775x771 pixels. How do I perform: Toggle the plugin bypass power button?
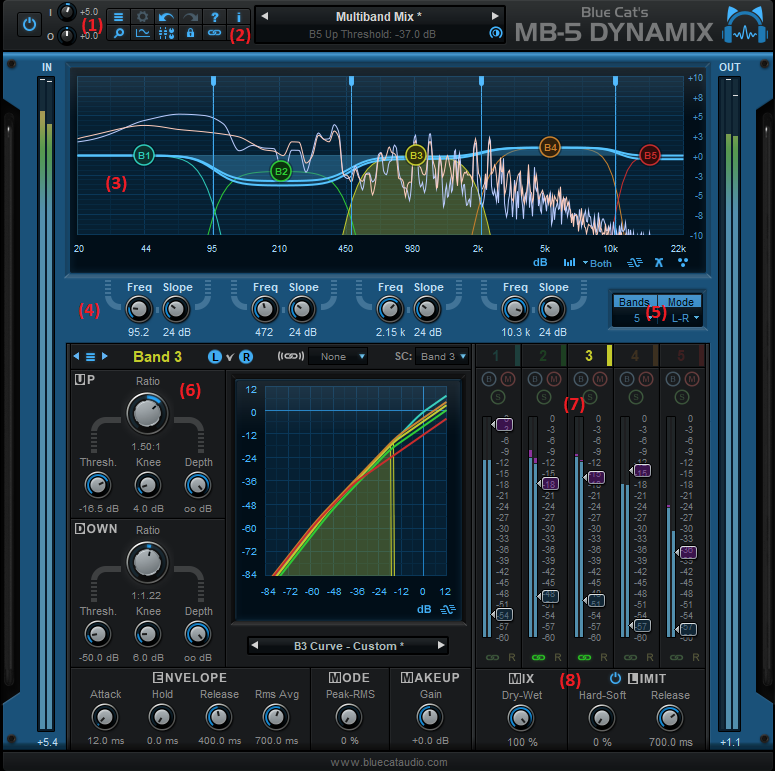click(29, 24)
